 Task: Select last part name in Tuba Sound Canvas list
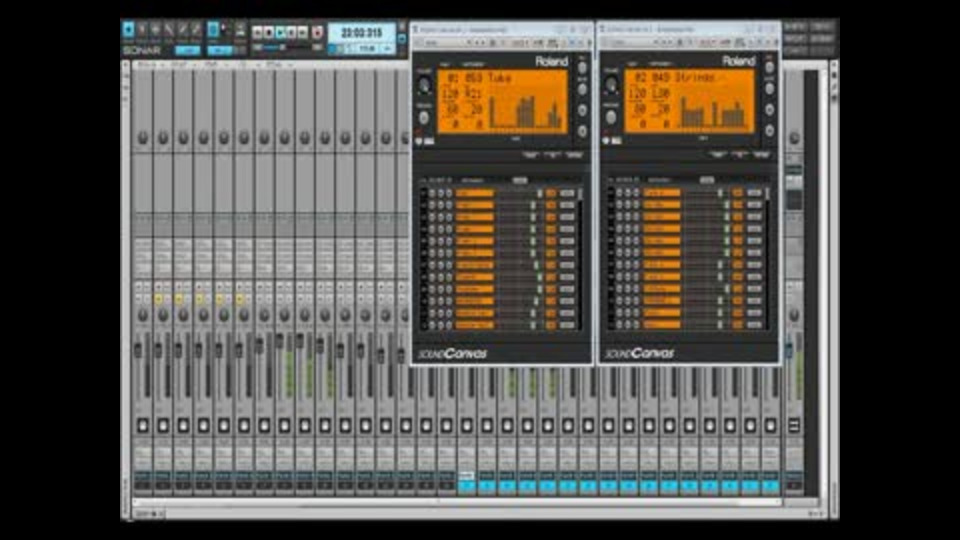click(x=474, y=325)
